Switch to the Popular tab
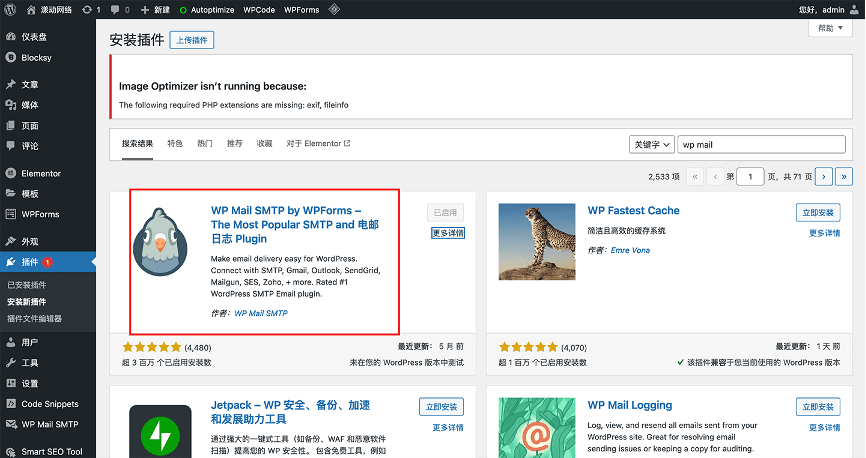866x458 pixels. tap(205, 144)
